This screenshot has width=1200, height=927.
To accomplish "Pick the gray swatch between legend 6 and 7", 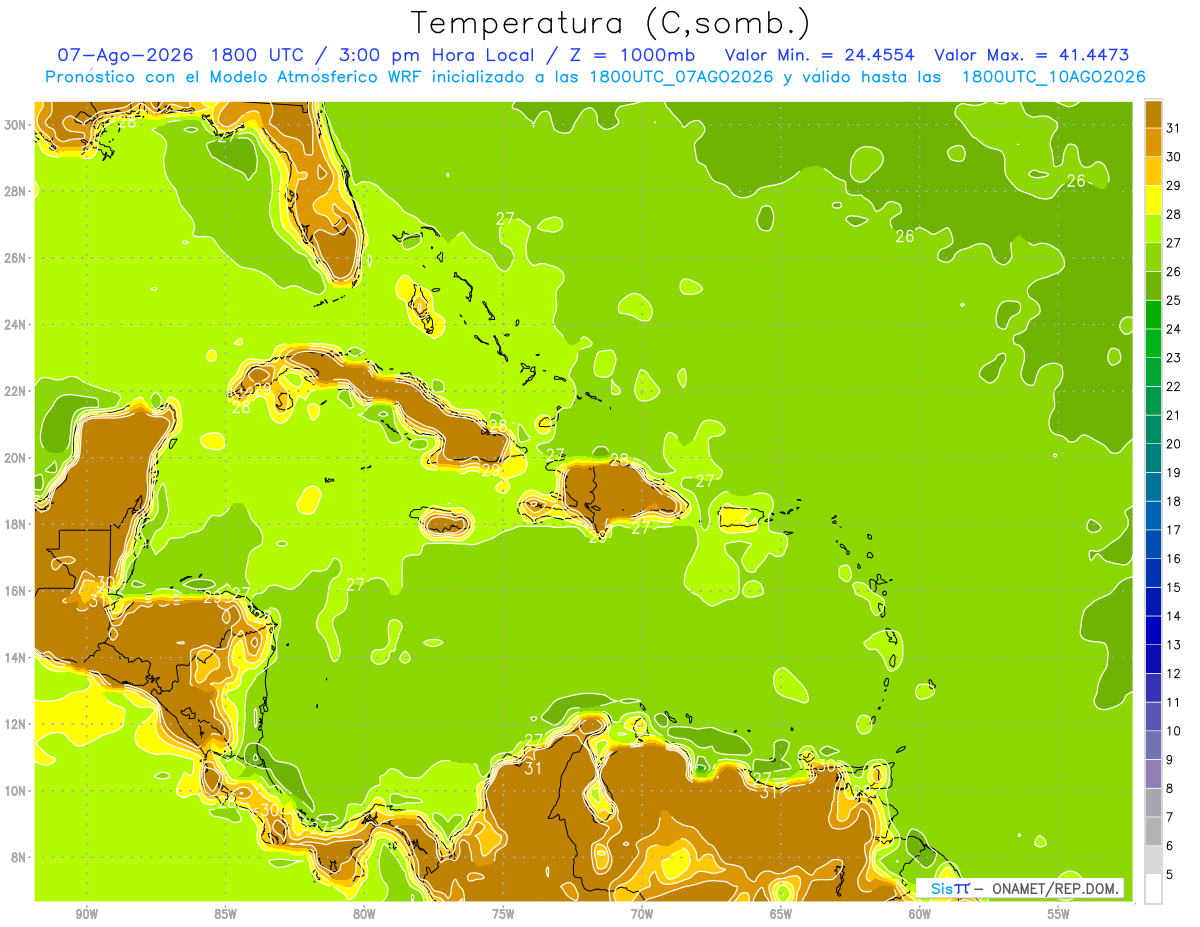I will (1153, 831).
